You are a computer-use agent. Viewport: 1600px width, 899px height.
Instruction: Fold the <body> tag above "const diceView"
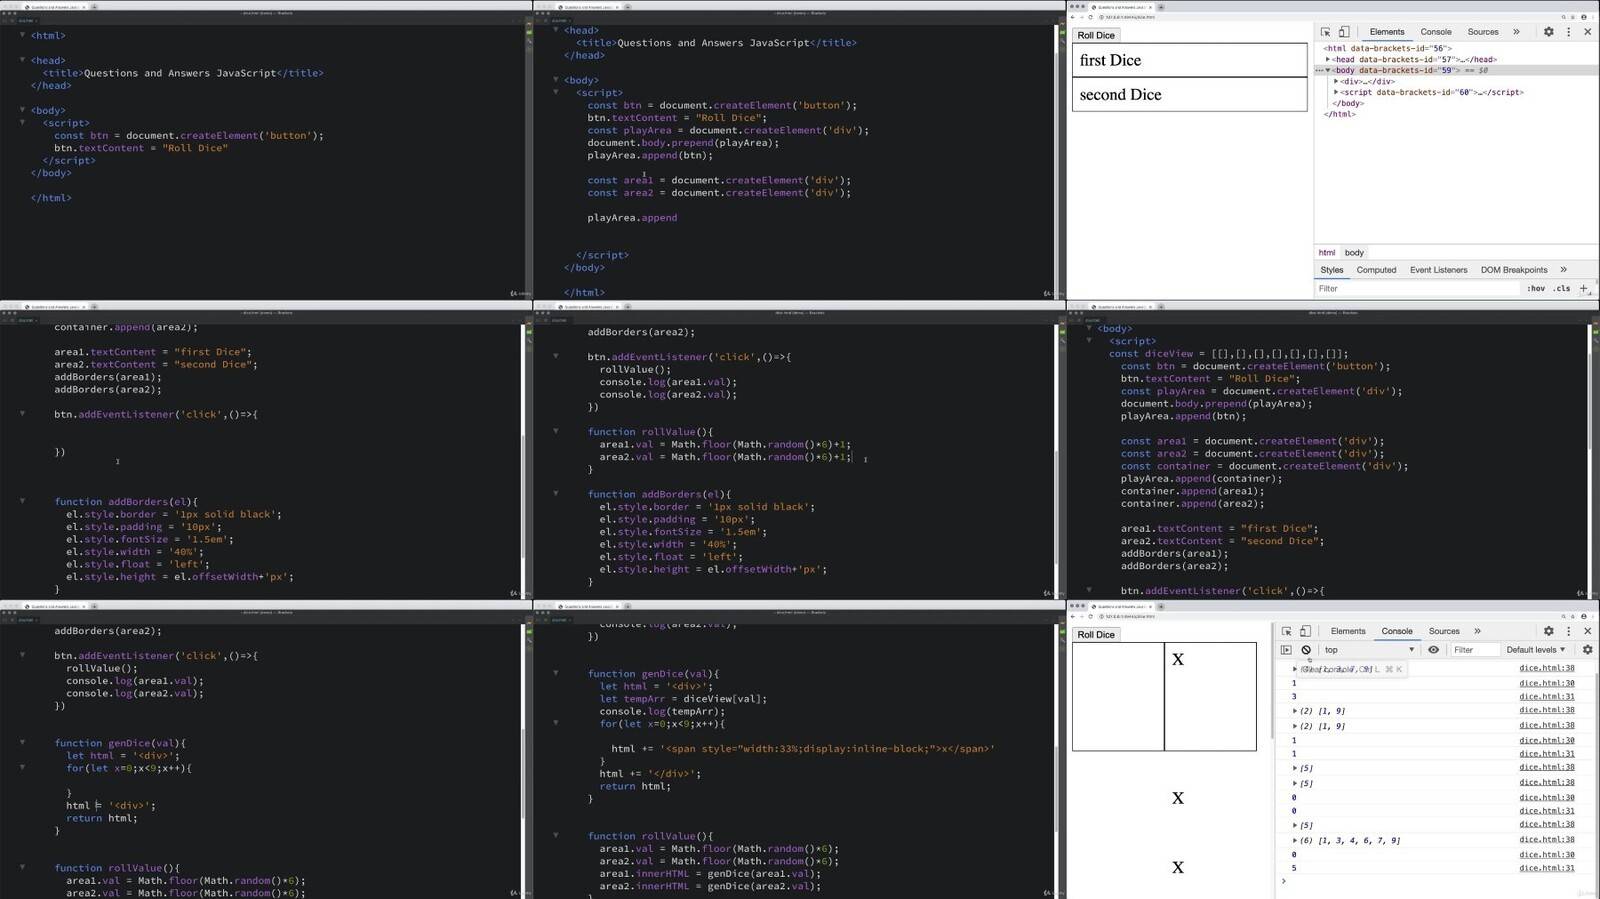coord(1089,328)
